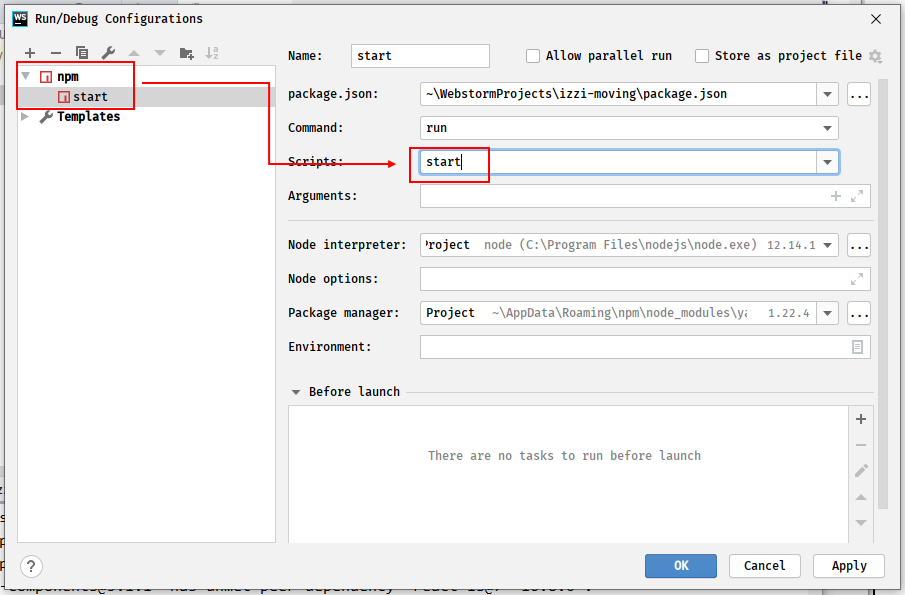Expand the Templates tree node
Screen dimensions: 905x595
(x=25, y=117)
